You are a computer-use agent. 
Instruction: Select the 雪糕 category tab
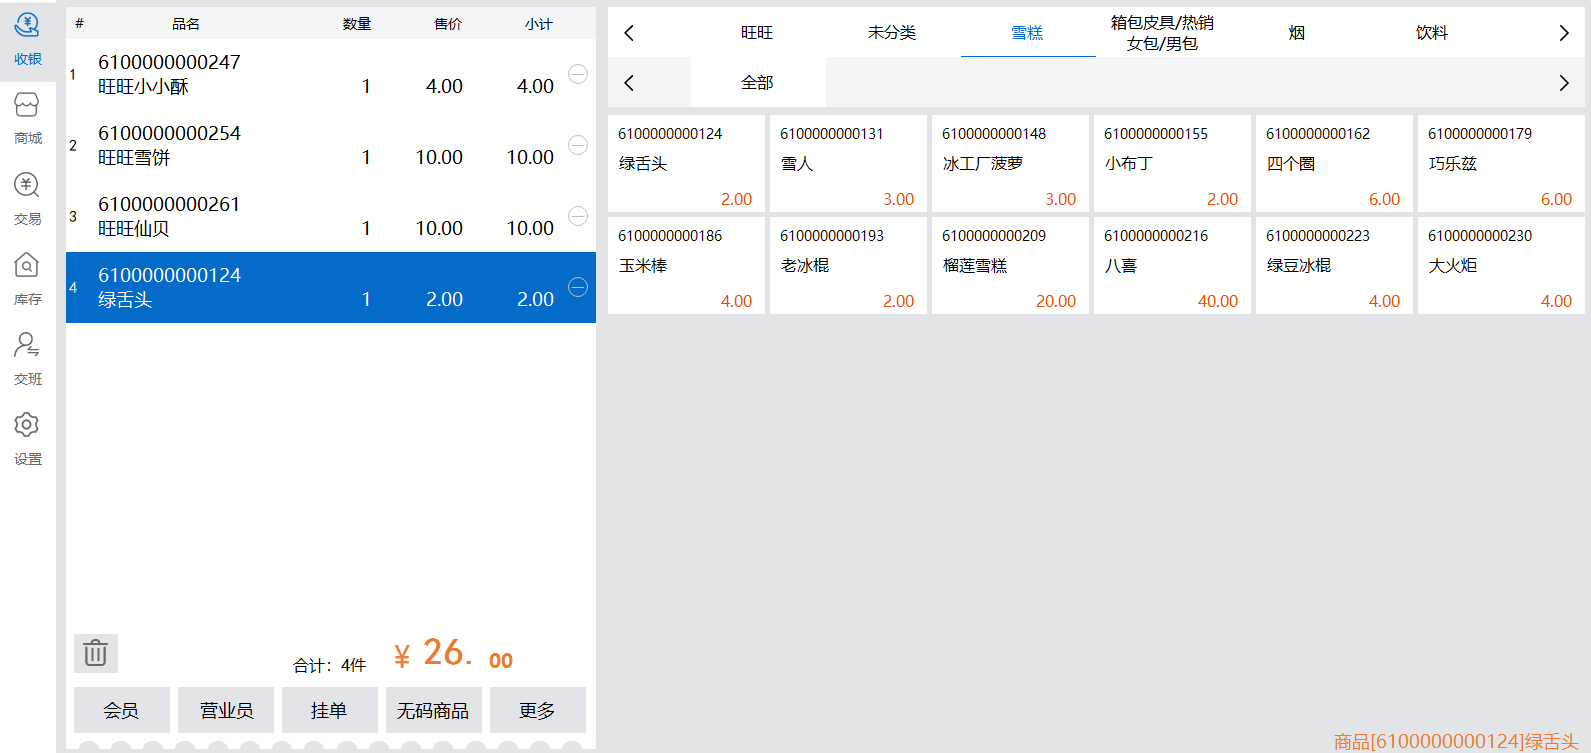pos(1027,33)
